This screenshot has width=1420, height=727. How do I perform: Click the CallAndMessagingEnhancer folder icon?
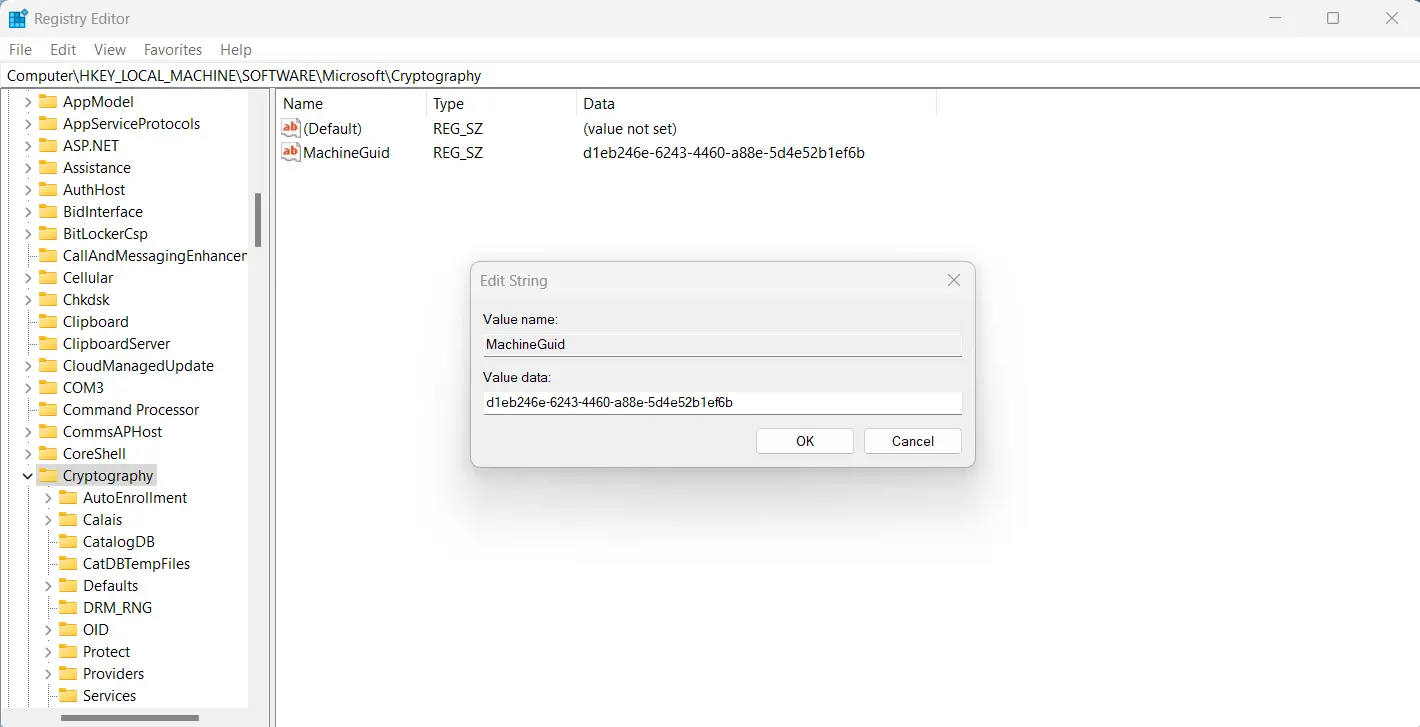pos(48,255)
